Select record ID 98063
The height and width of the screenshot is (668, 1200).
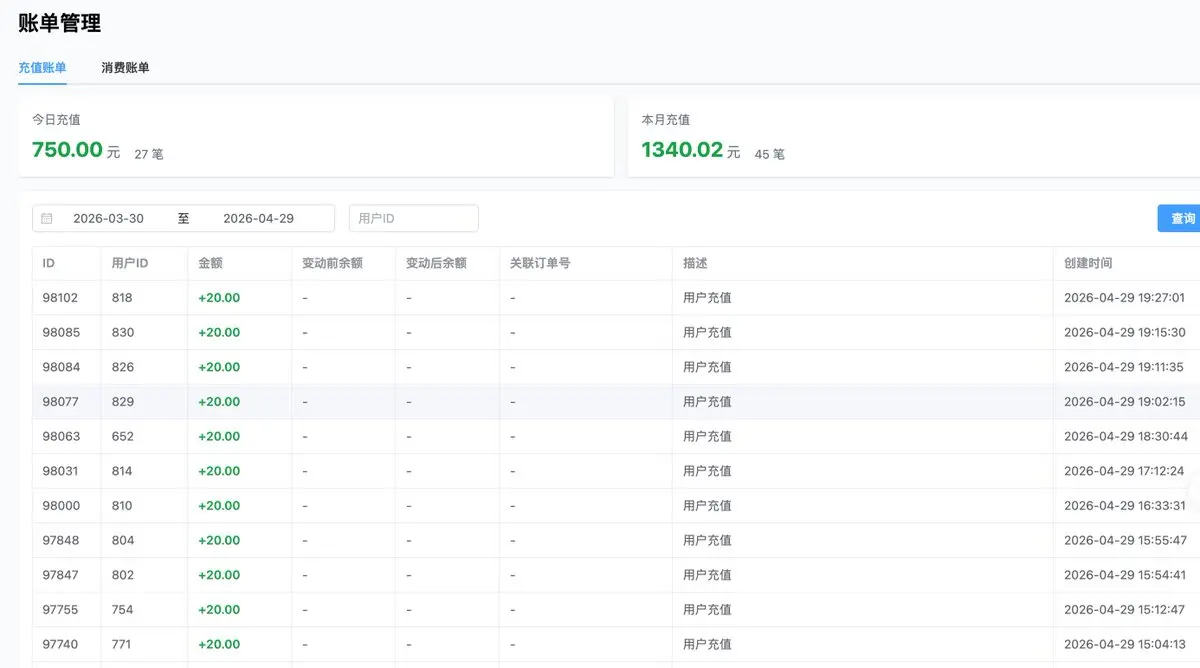(x=61, y=436)
